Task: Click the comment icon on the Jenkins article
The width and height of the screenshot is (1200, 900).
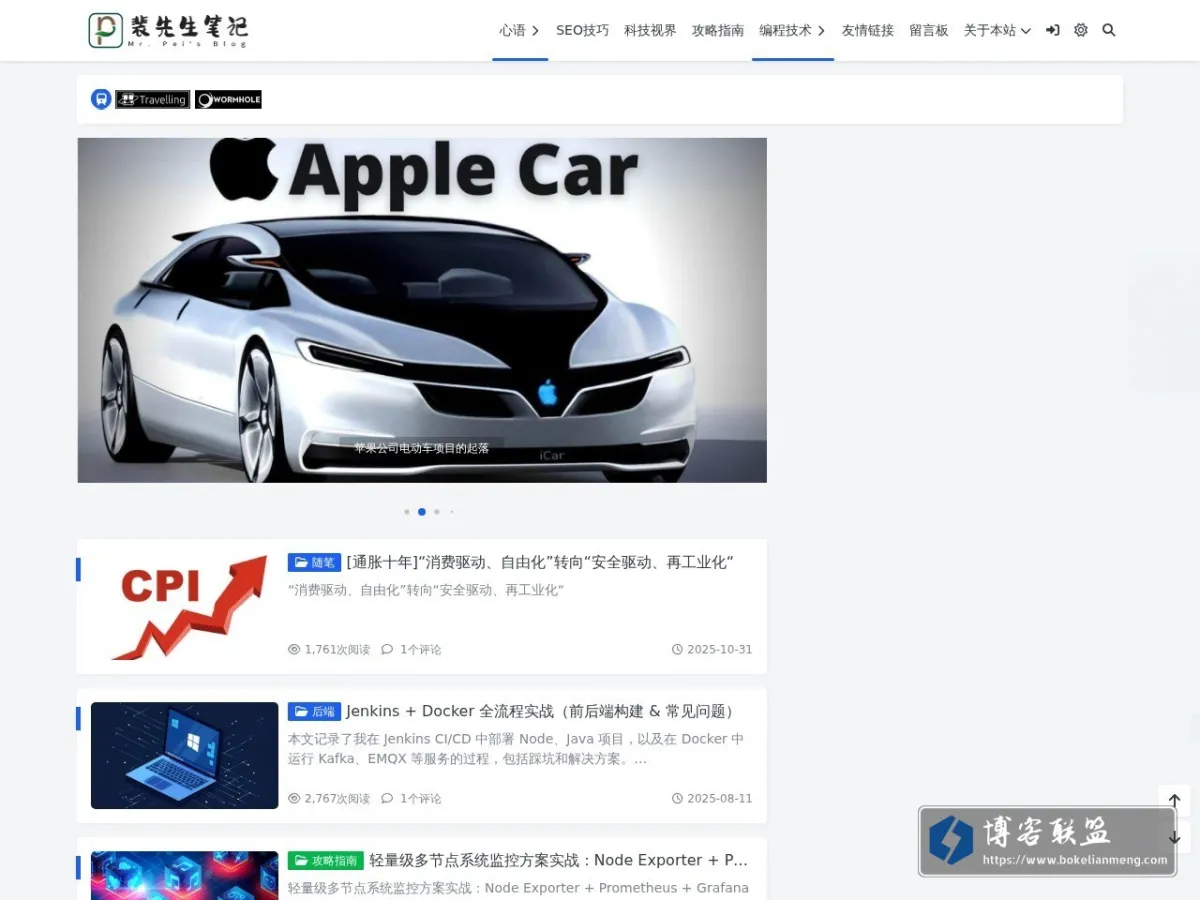Action: coord(388,798)
